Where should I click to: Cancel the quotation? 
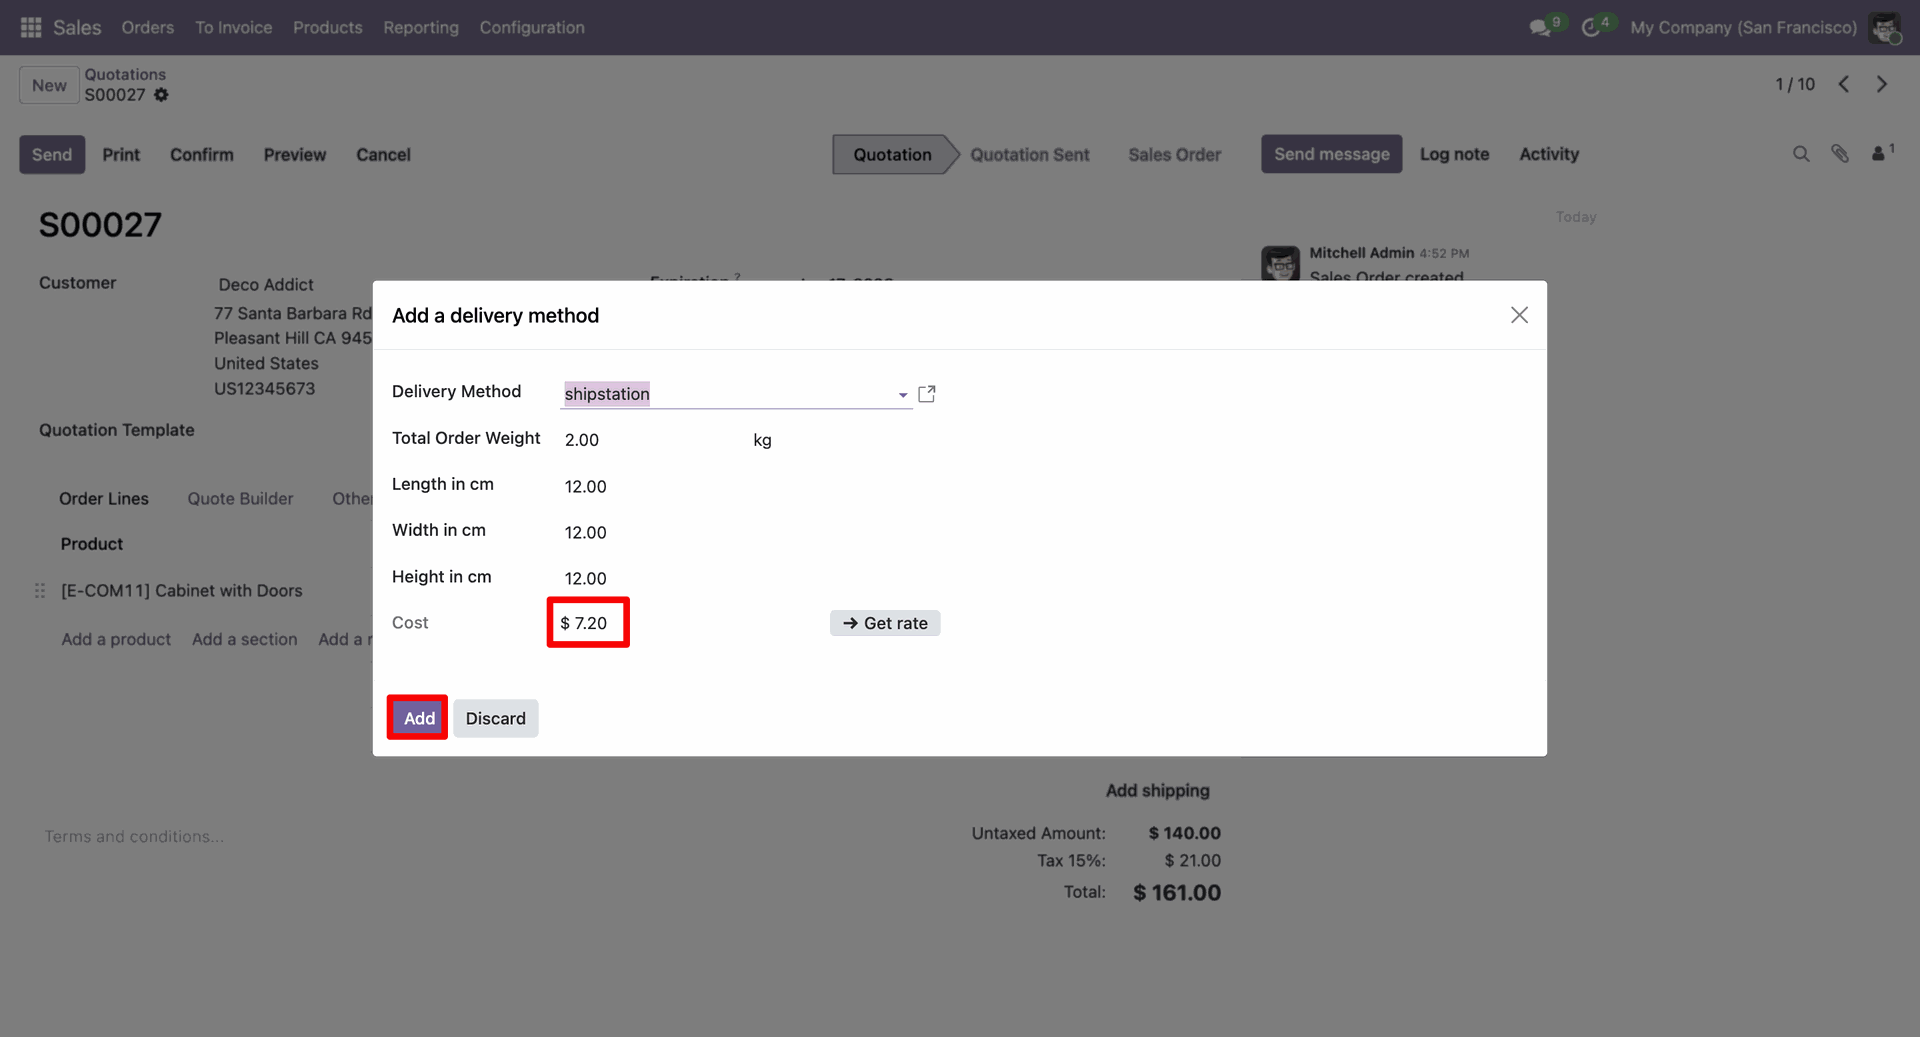click(x=384, y=154)
